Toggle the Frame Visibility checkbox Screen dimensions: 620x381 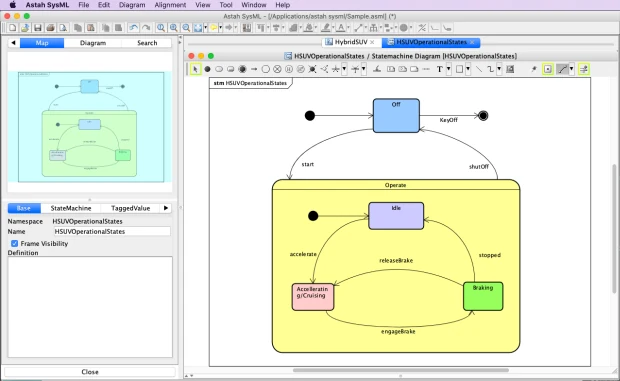(15, 243)
